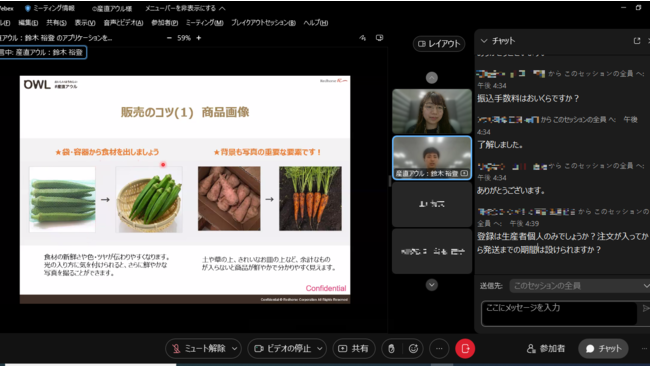Viewport: 650px width, 366px height.
Task: Toggle ミュート解除 to unmute microphone
Action: coord(199,349)
